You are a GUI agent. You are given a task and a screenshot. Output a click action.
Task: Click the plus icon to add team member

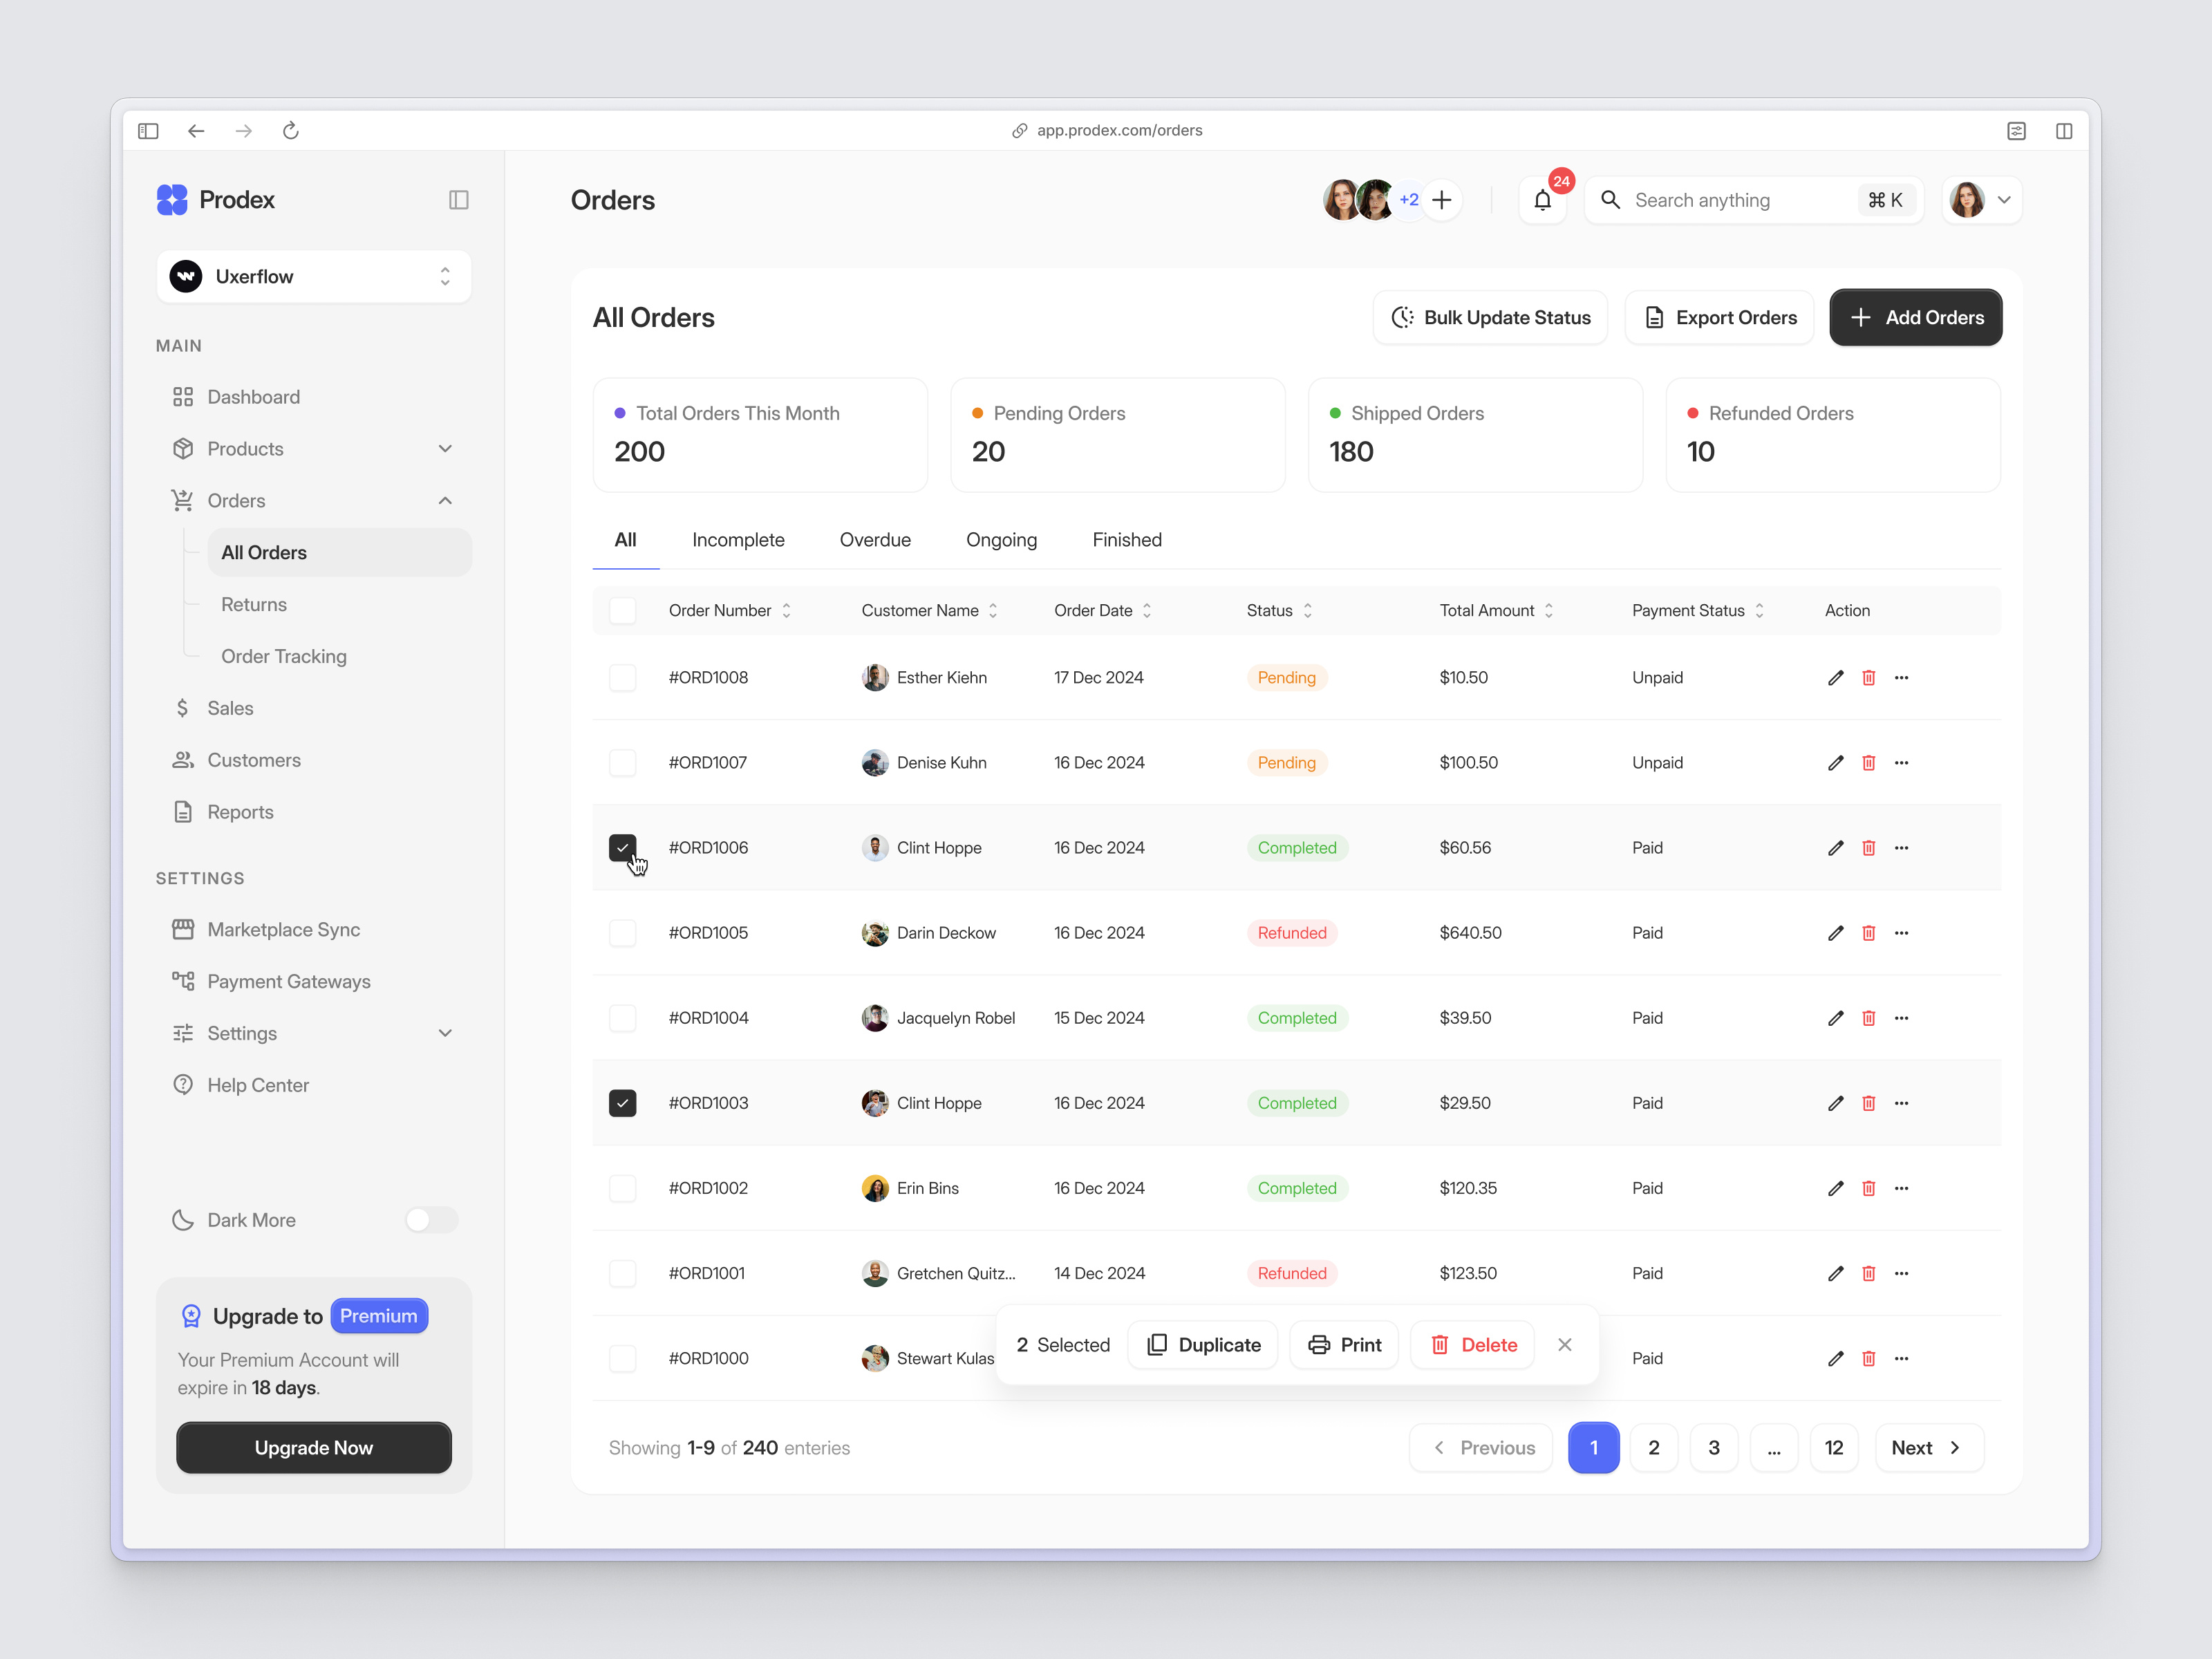pos(1441,200)
